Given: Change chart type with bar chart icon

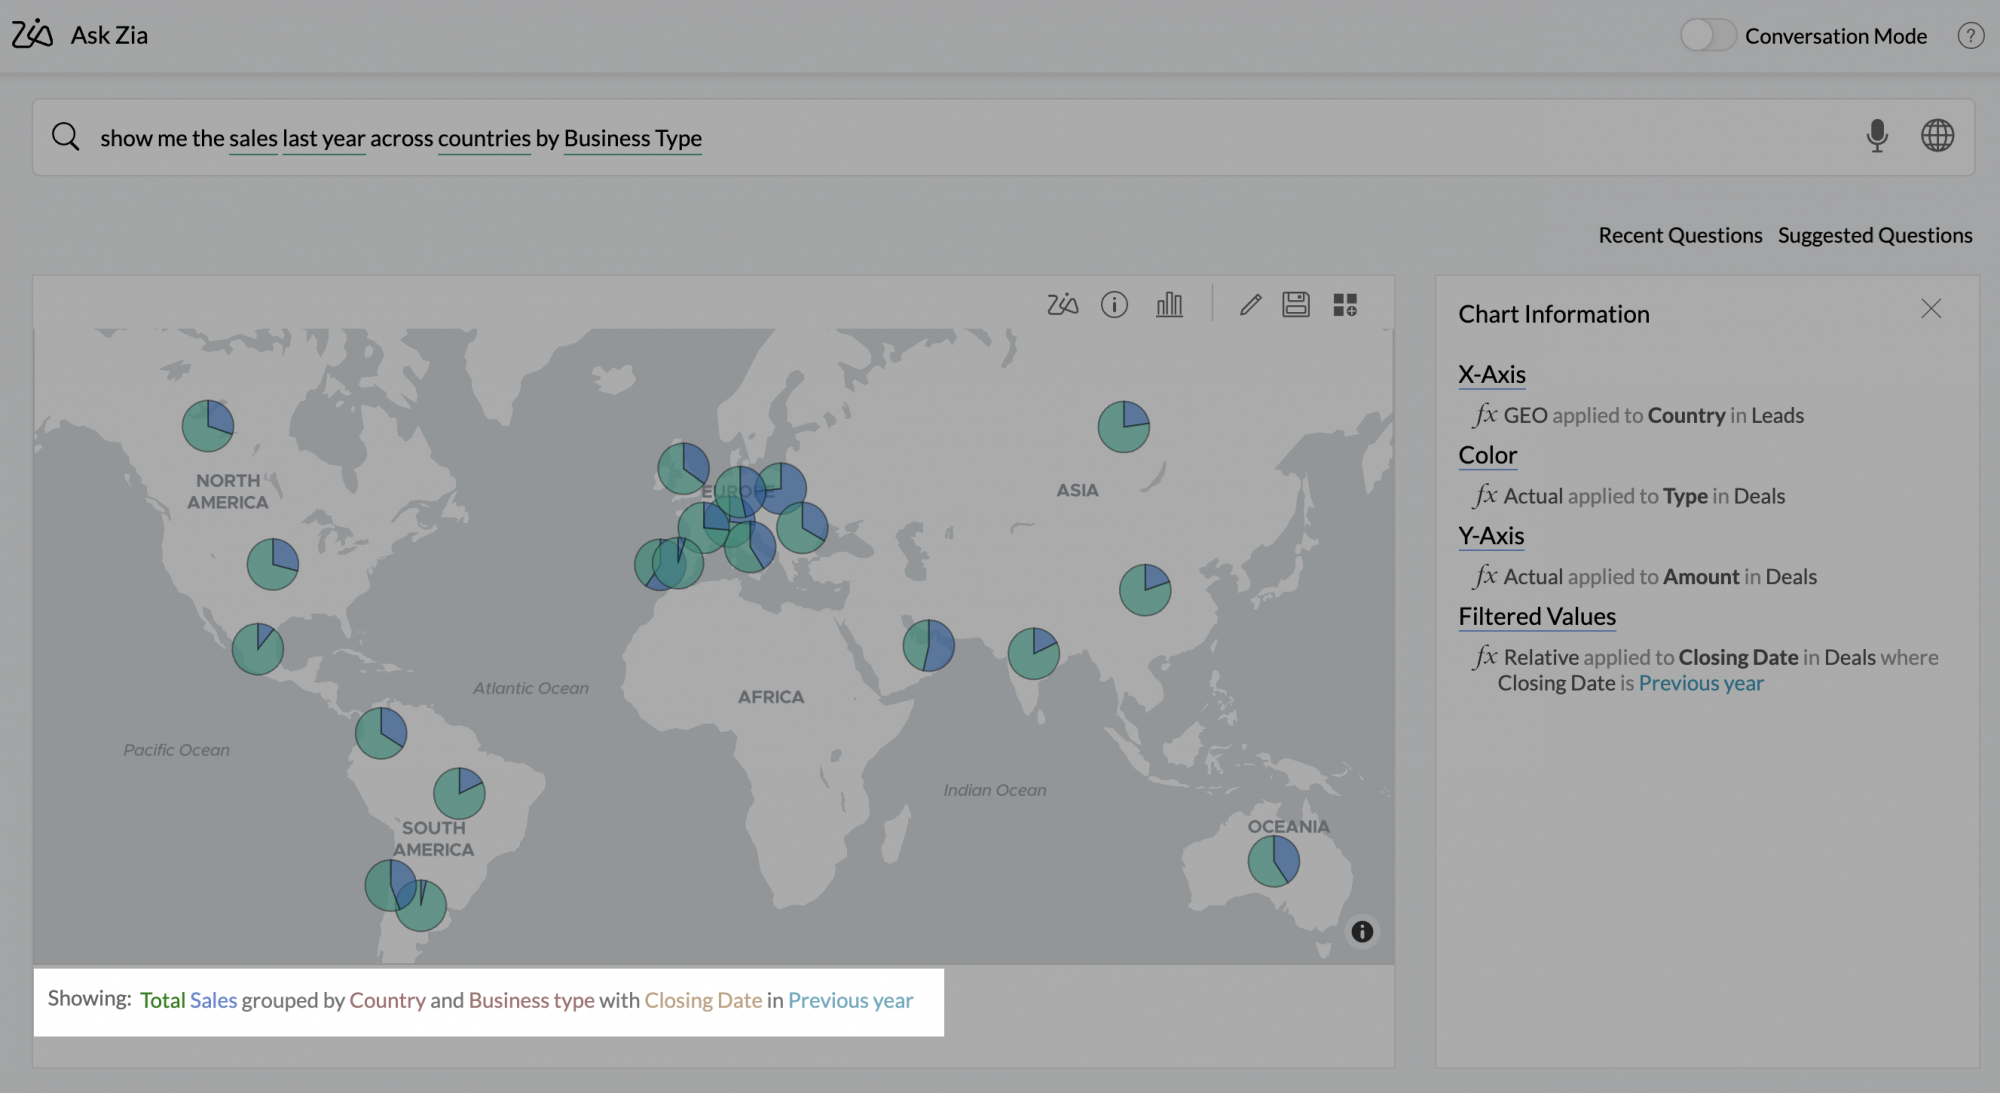Looking at the screenshot, I should 1169,304.
